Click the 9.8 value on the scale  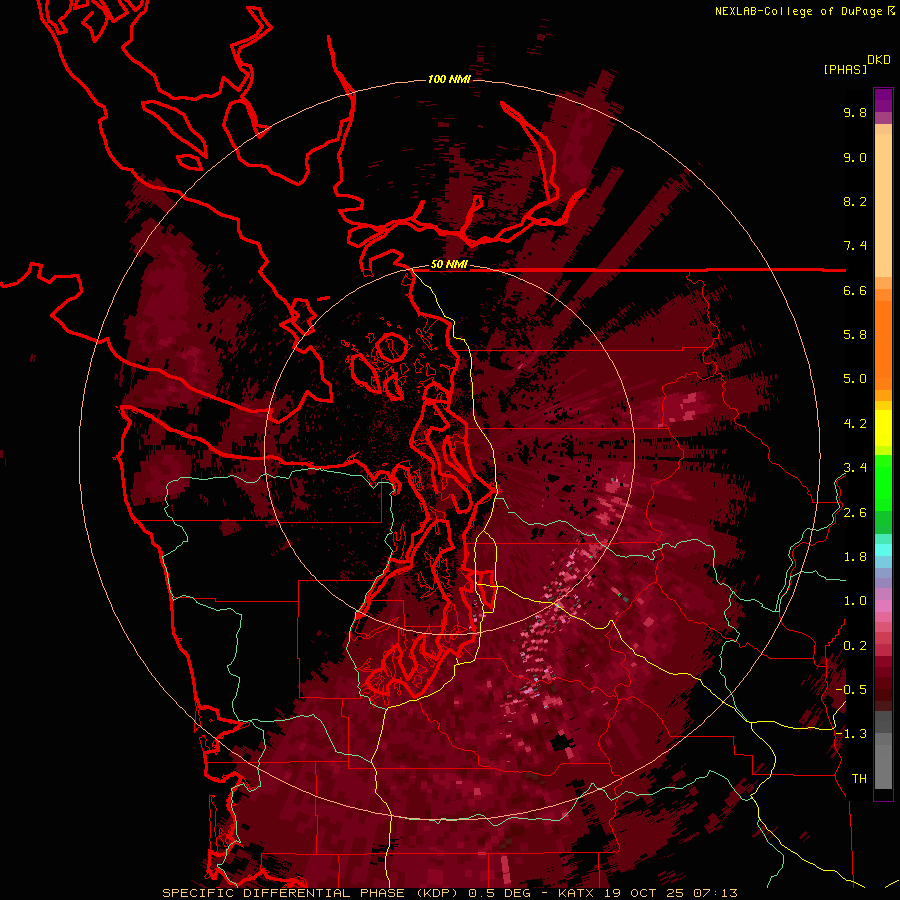pos(855,112)
